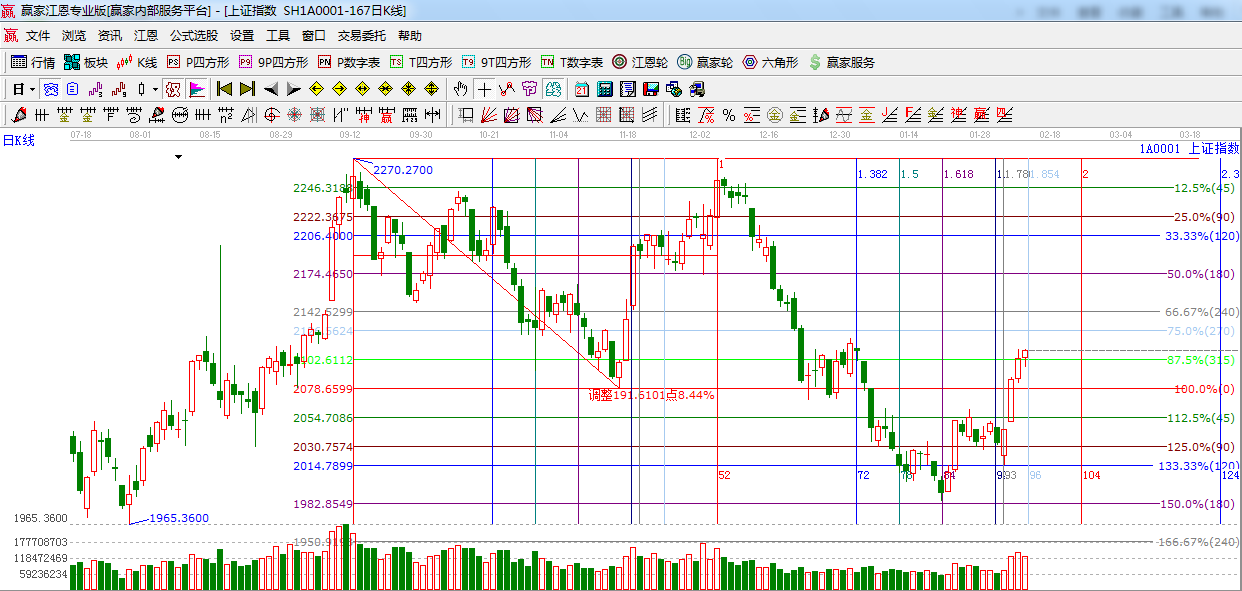The image size is (1242, 591).
Task: Jump to last bar using skip-forward icon
Action: pos(247,89)
